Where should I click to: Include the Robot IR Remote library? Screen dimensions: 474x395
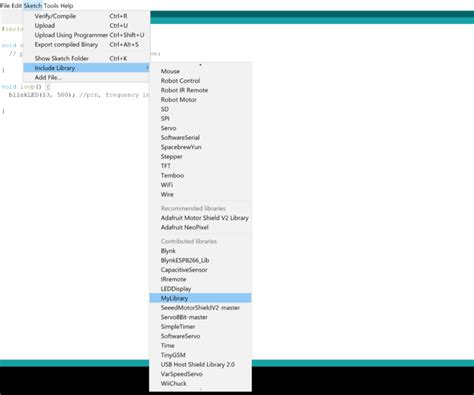[200, 90]
